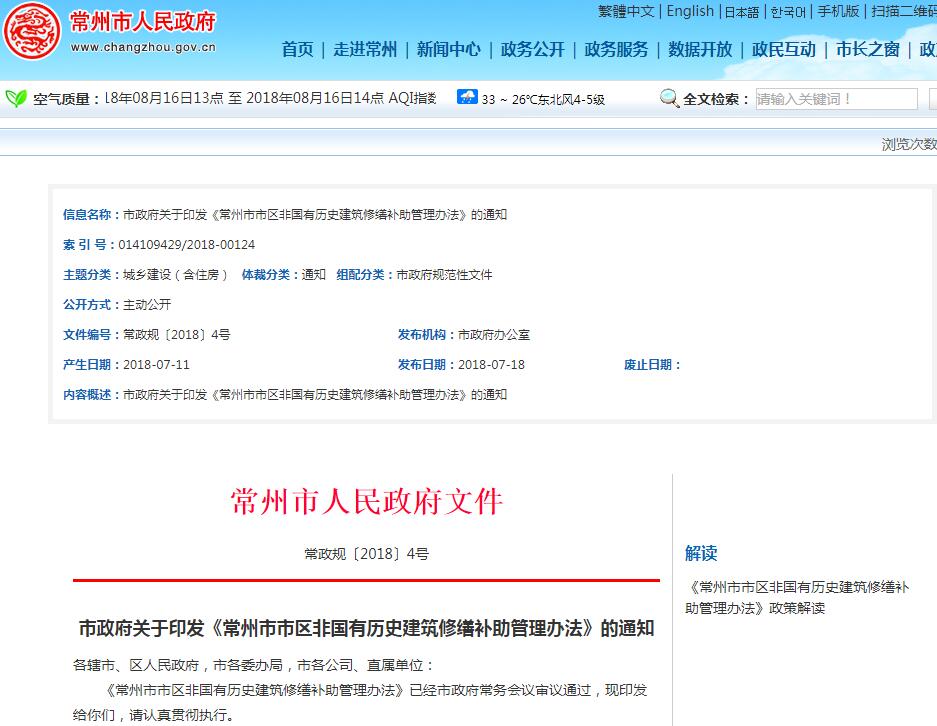Open 市长之窗 navigation item
This screenshot has height=726, width=937.
tap(867, 49)
